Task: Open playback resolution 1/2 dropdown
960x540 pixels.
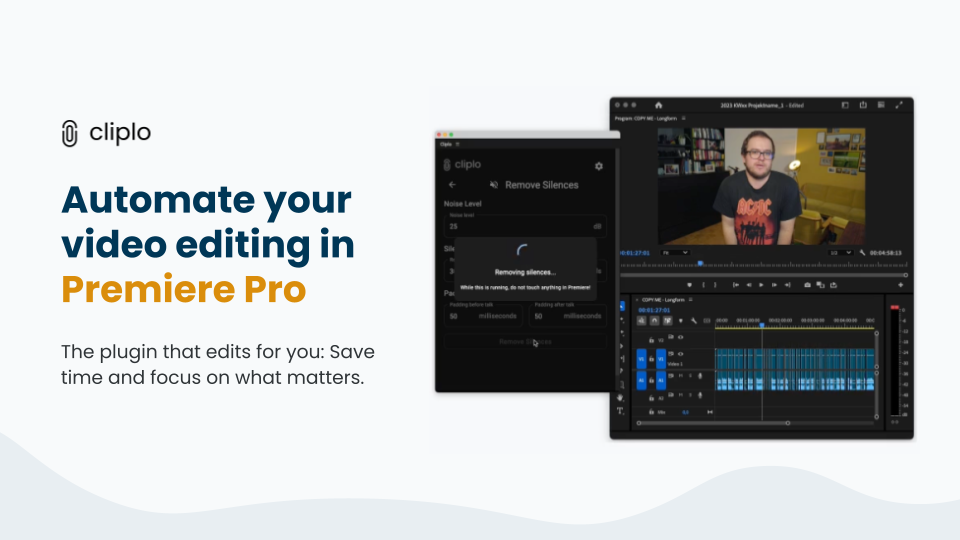Action: point(841,252)
